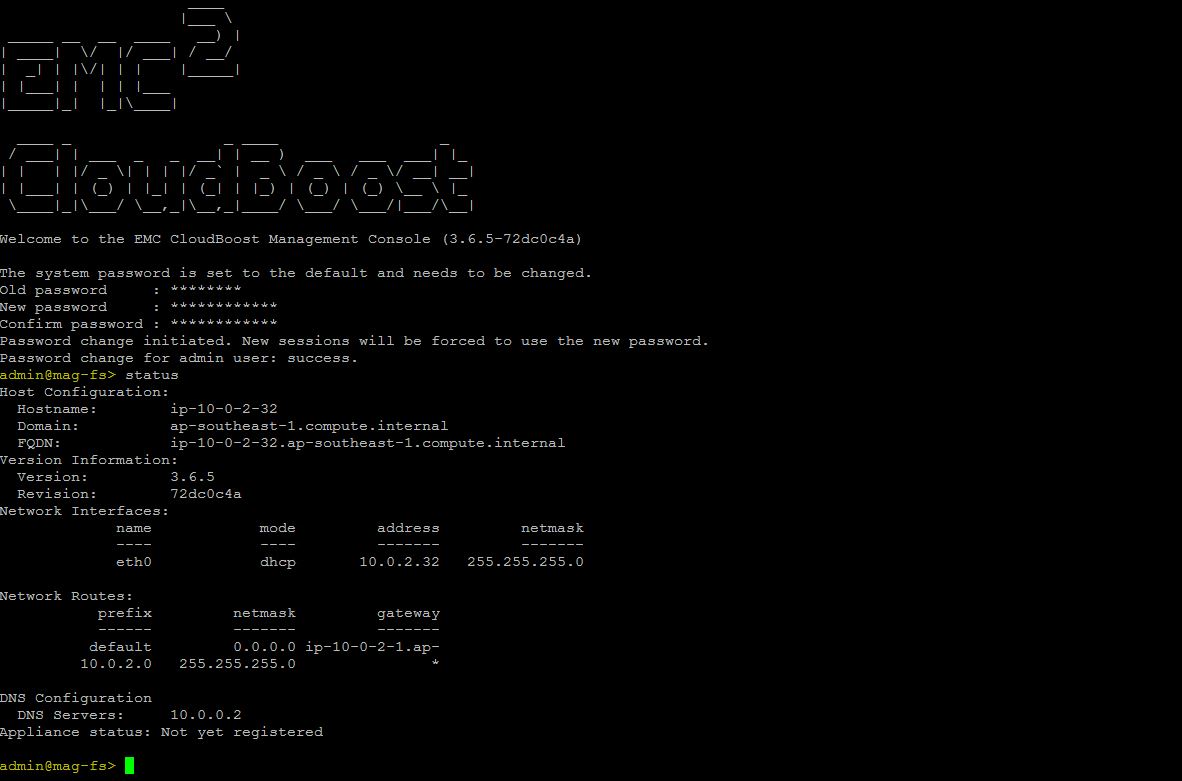This screenshot has width=1182, height=781.
Task: Click the 'mode' column header
Action: [277, 528]
